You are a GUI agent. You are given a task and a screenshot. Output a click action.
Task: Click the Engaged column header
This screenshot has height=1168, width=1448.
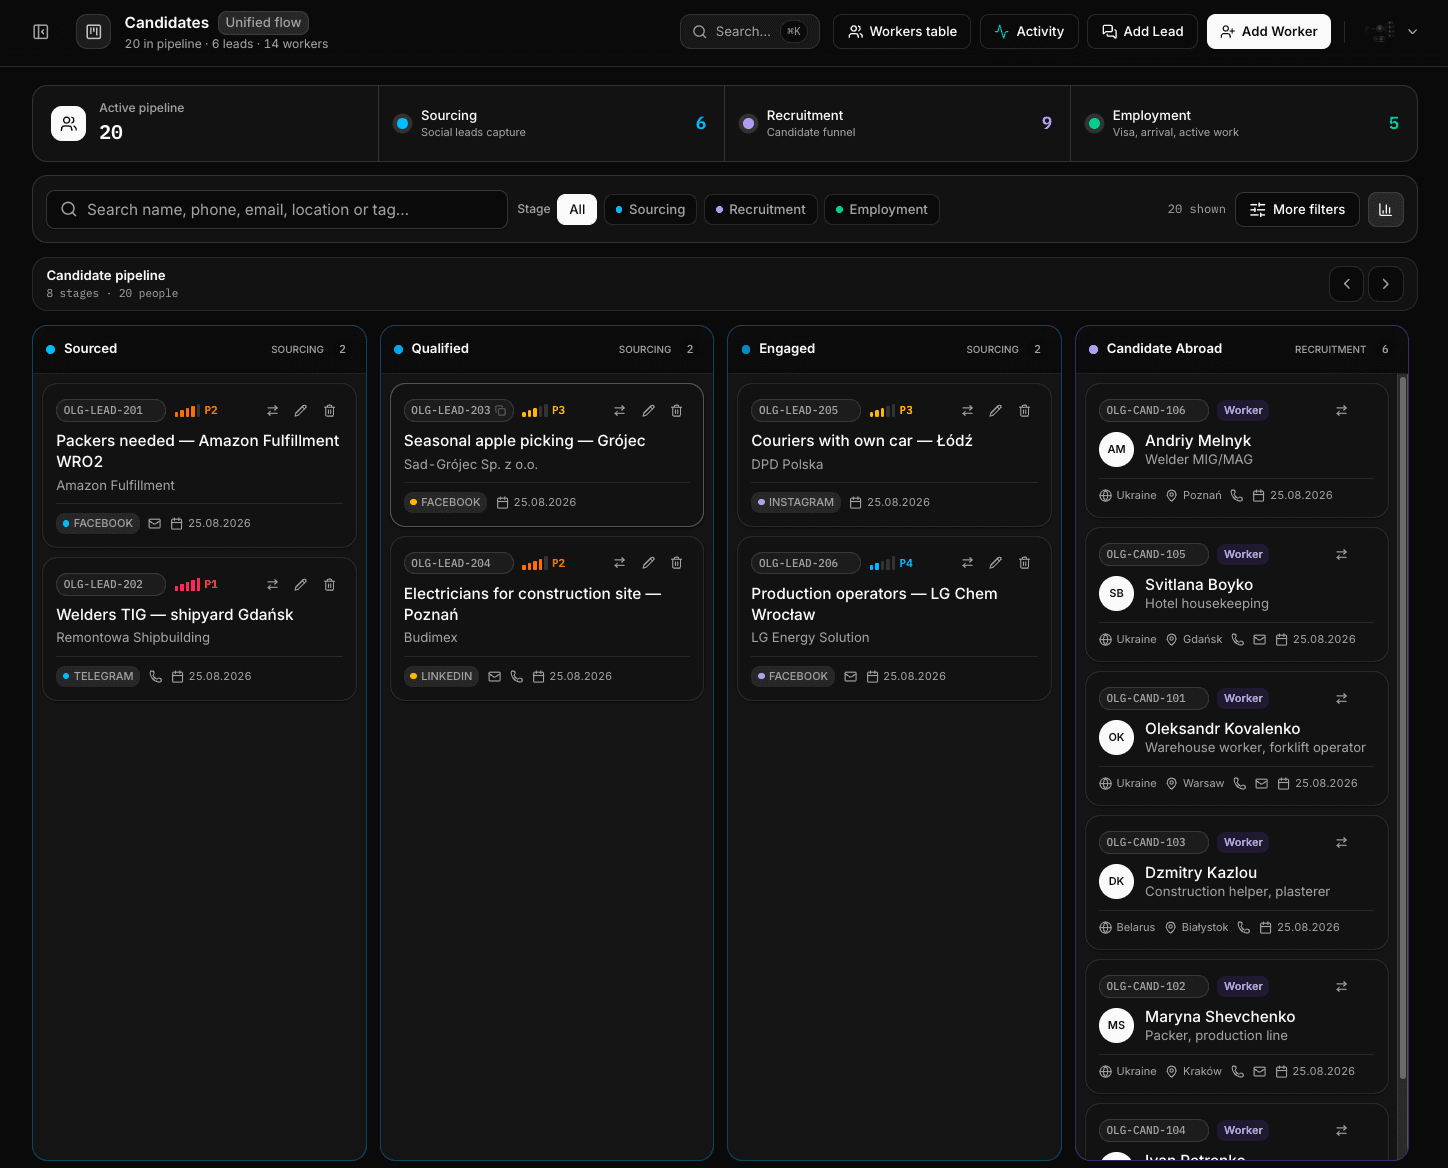point(894,349)
